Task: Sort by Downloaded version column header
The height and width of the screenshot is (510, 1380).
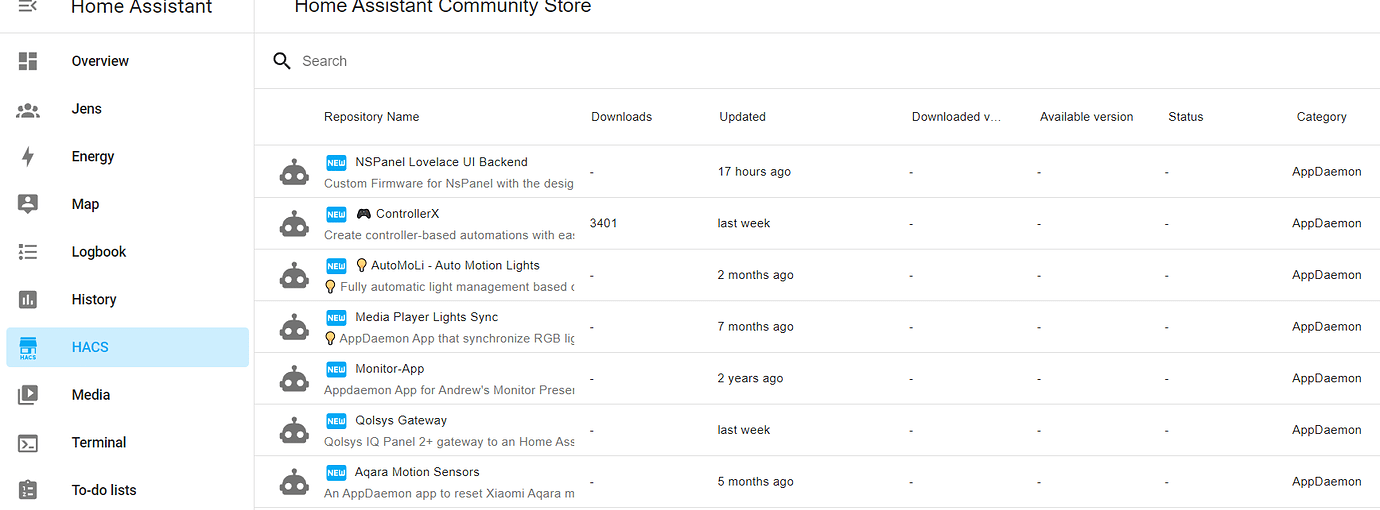Action: point(956,117)
